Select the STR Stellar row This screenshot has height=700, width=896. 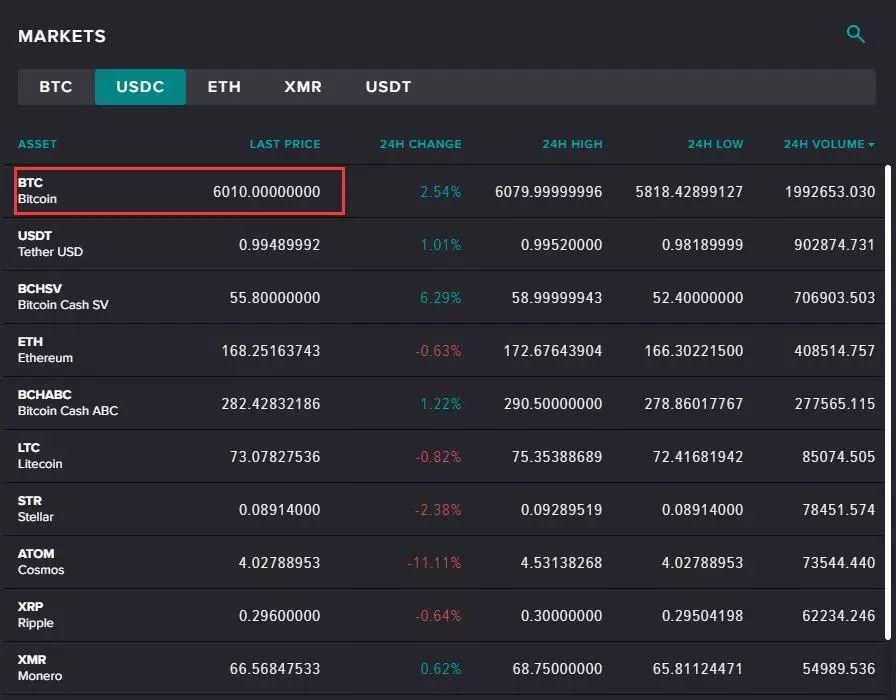coord(443,510)
